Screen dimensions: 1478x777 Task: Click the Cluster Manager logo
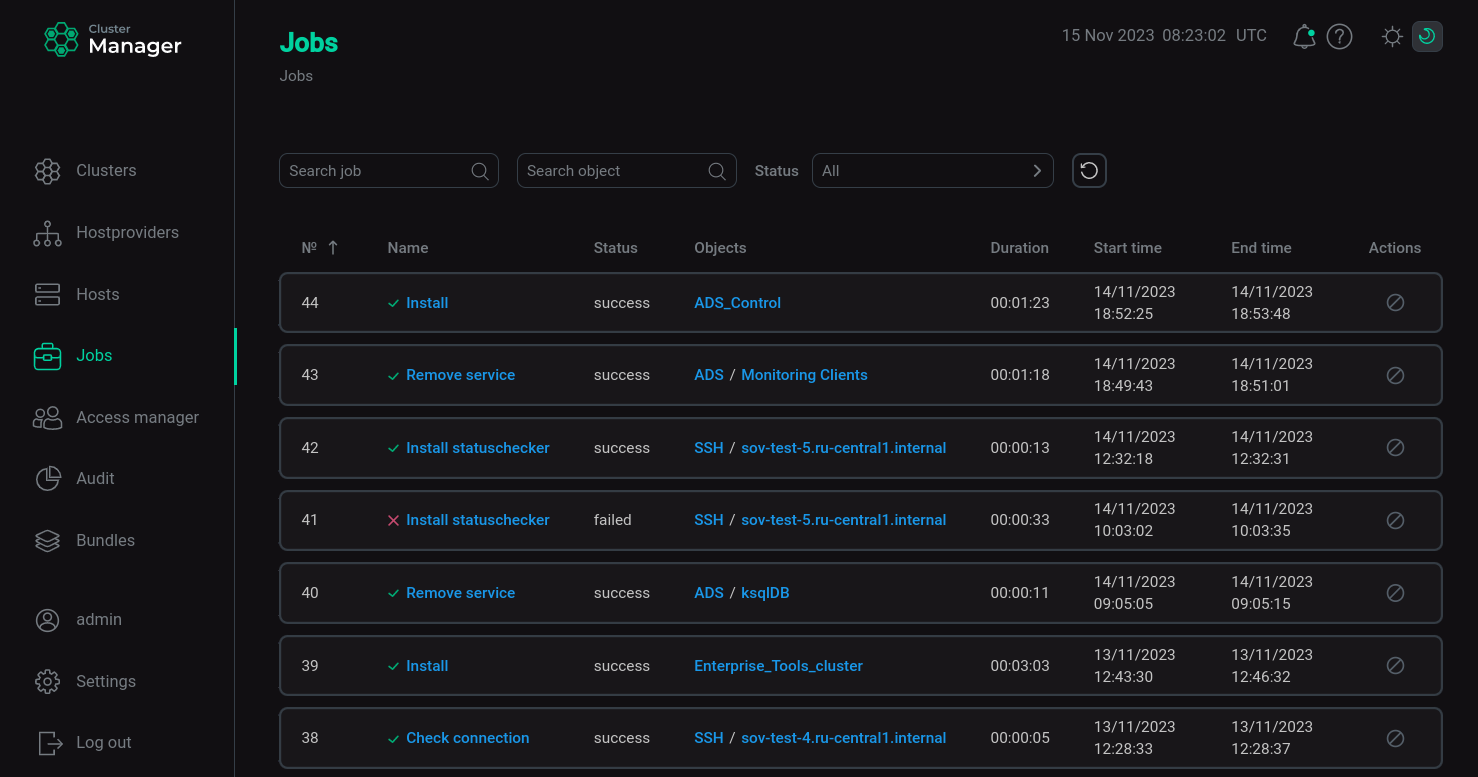(113, 40)
